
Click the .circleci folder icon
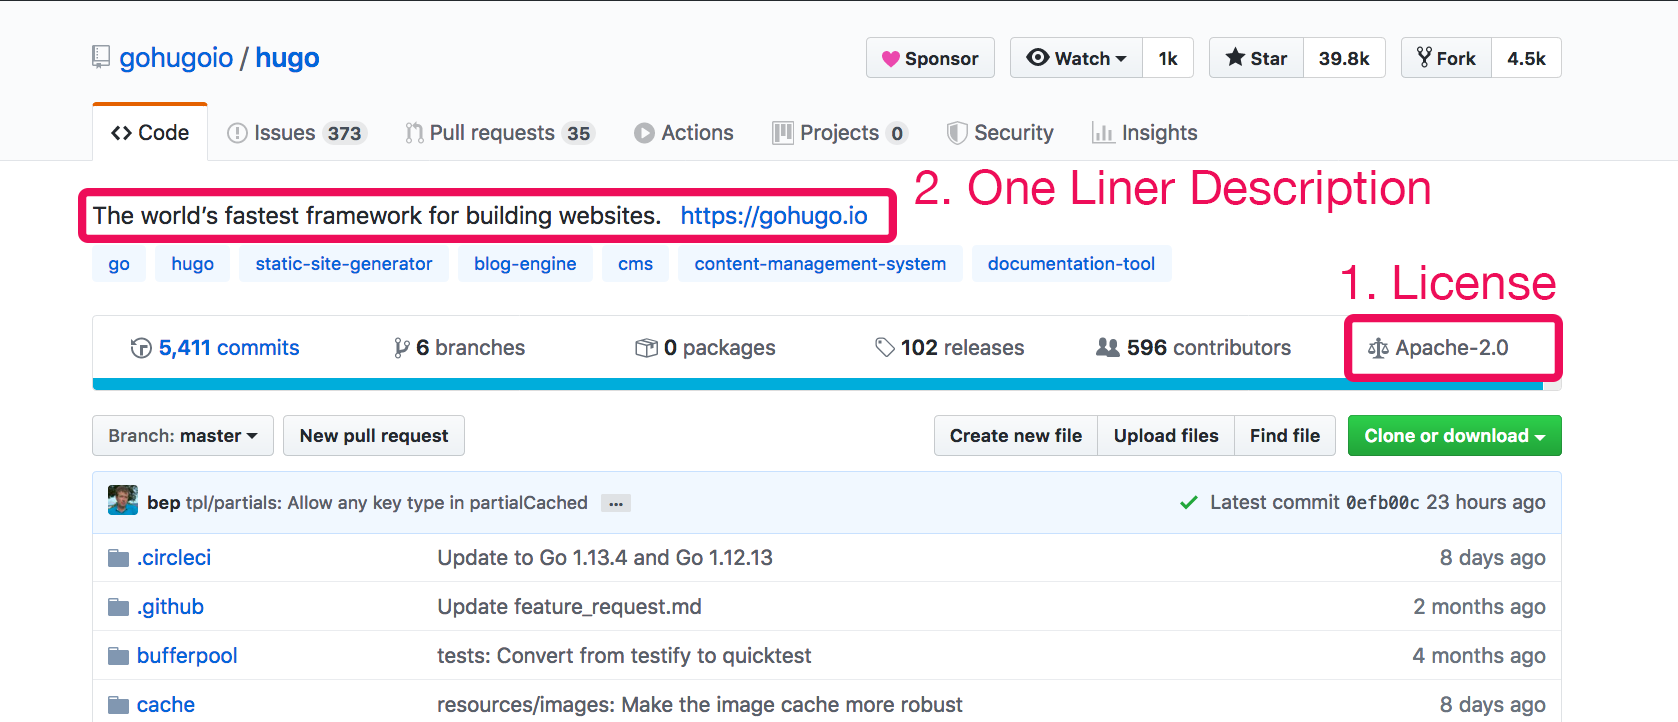118,558
